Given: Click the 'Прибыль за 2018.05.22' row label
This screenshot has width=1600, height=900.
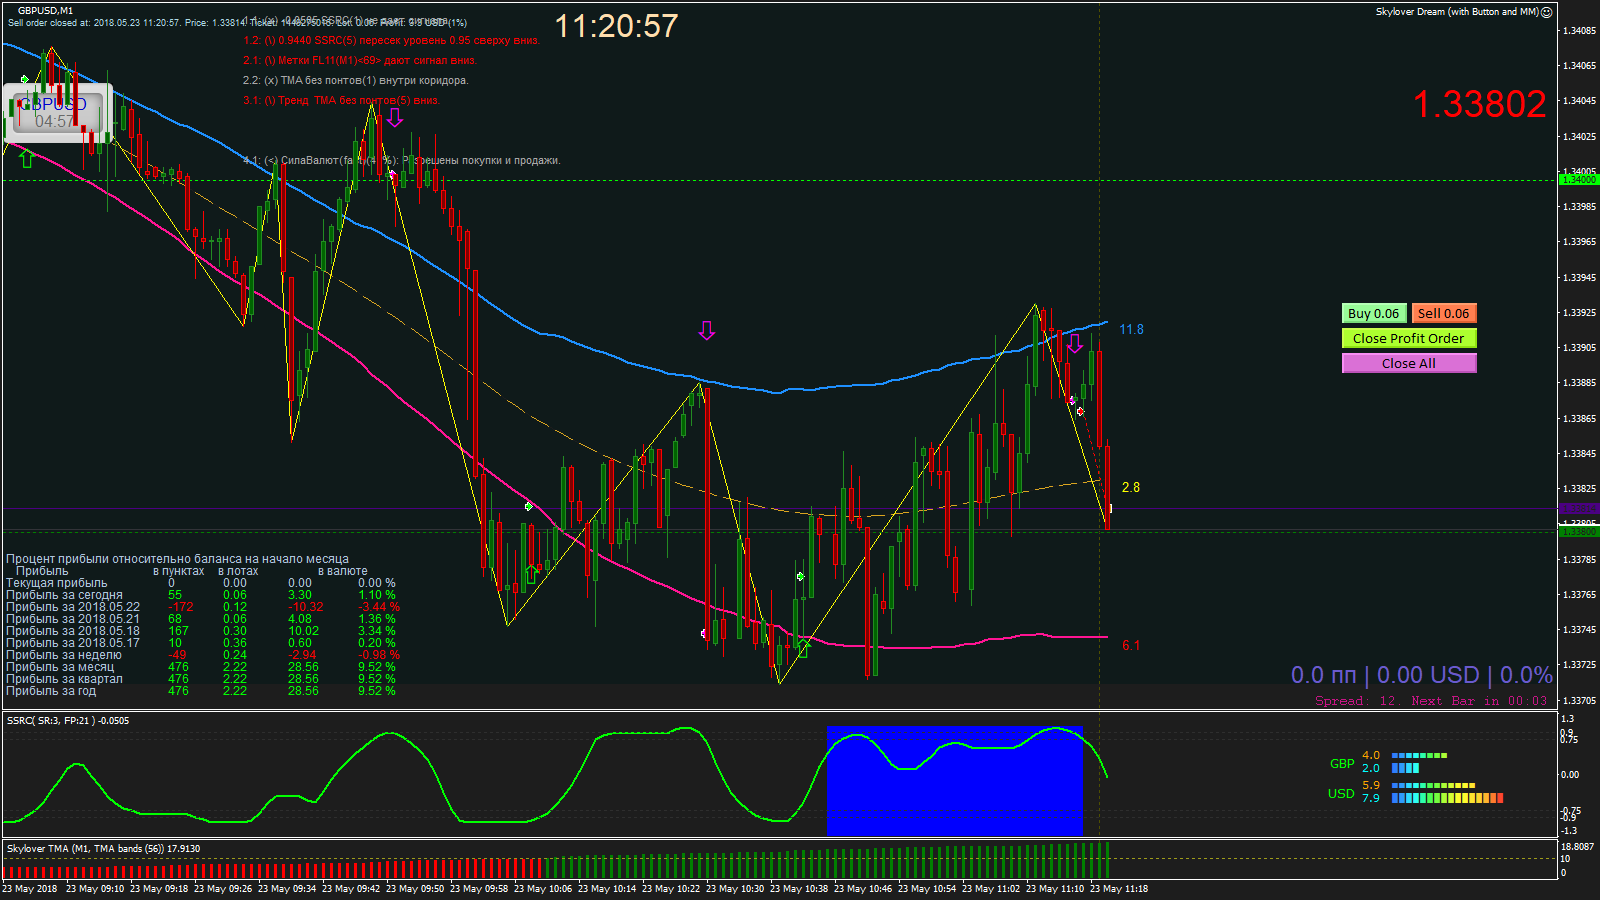Looking at the screenshot, I should (x=73, y=607).
